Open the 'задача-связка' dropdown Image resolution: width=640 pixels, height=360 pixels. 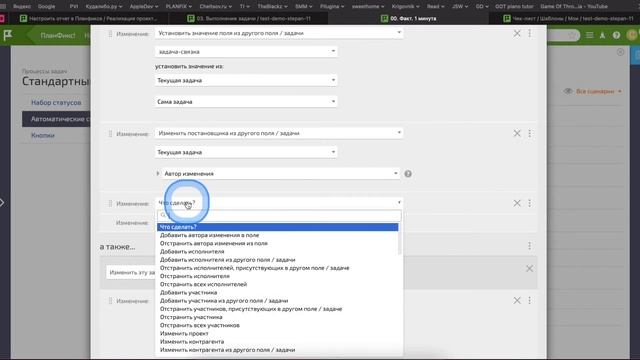pyautogui.click(x=246, y=52)
